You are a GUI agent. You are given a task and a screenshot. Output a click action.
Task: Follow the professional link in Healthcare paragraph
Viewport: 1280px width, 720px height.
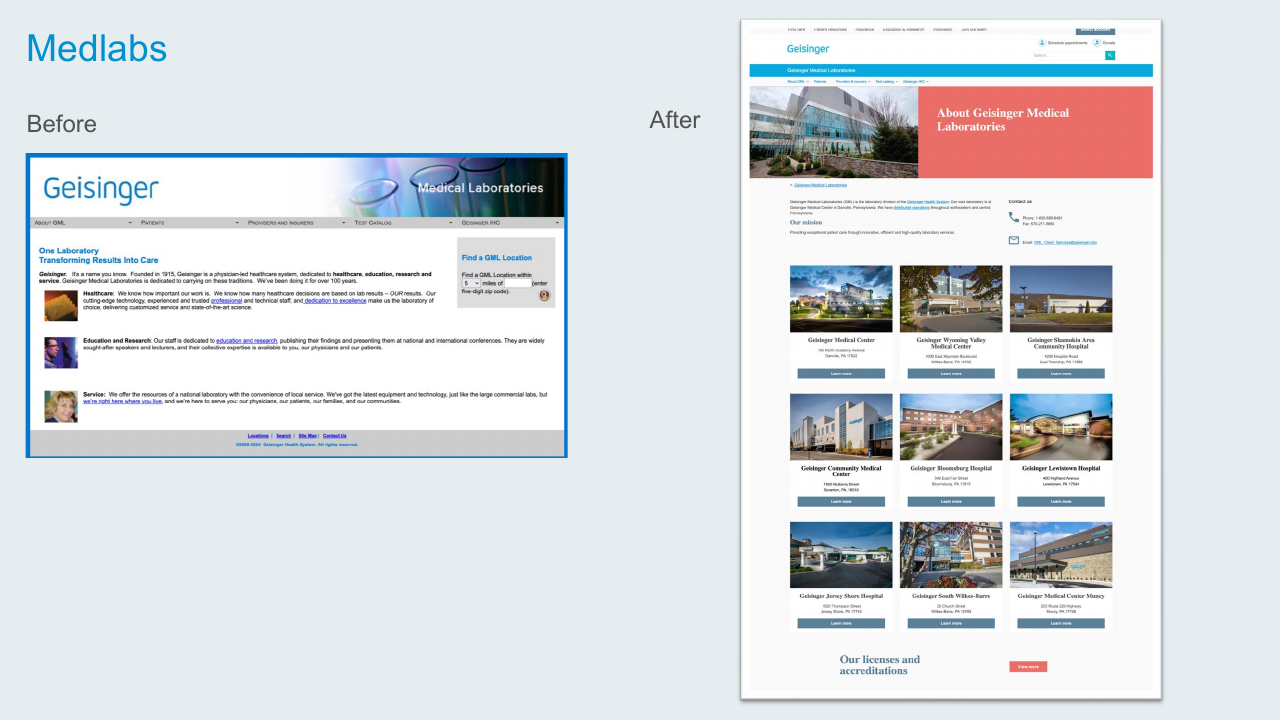point(226,300)
